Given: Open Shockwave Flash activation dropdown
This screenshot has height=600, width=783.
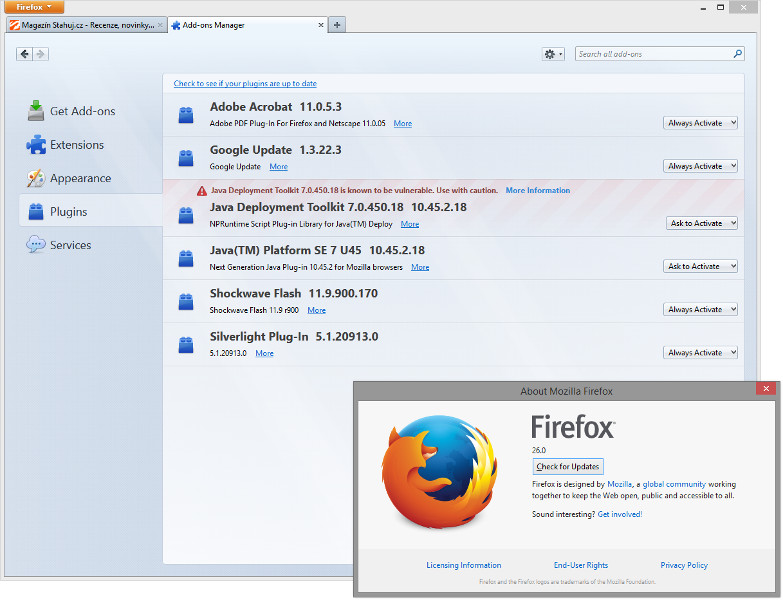Looking at the screenshot, I should [700, 309].
